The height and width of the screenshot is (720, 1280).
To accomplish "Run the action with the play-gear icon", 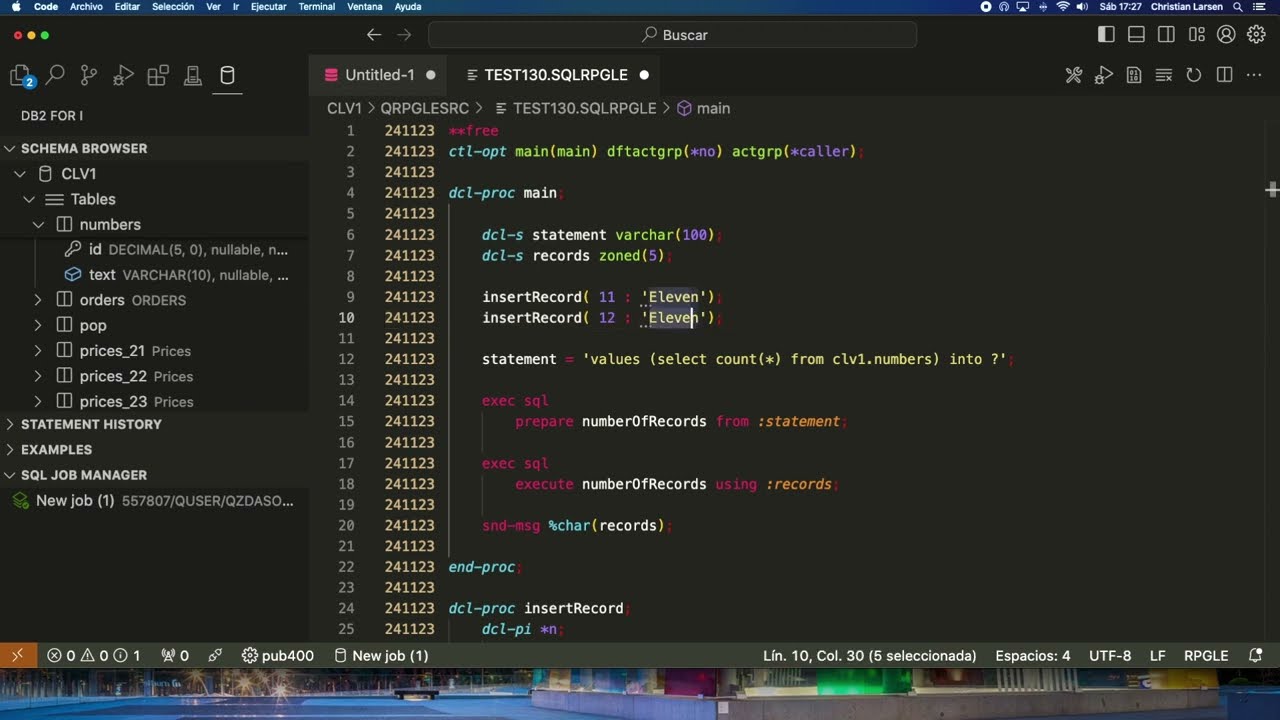I will pyautogui.click(x=1104, y=75).
